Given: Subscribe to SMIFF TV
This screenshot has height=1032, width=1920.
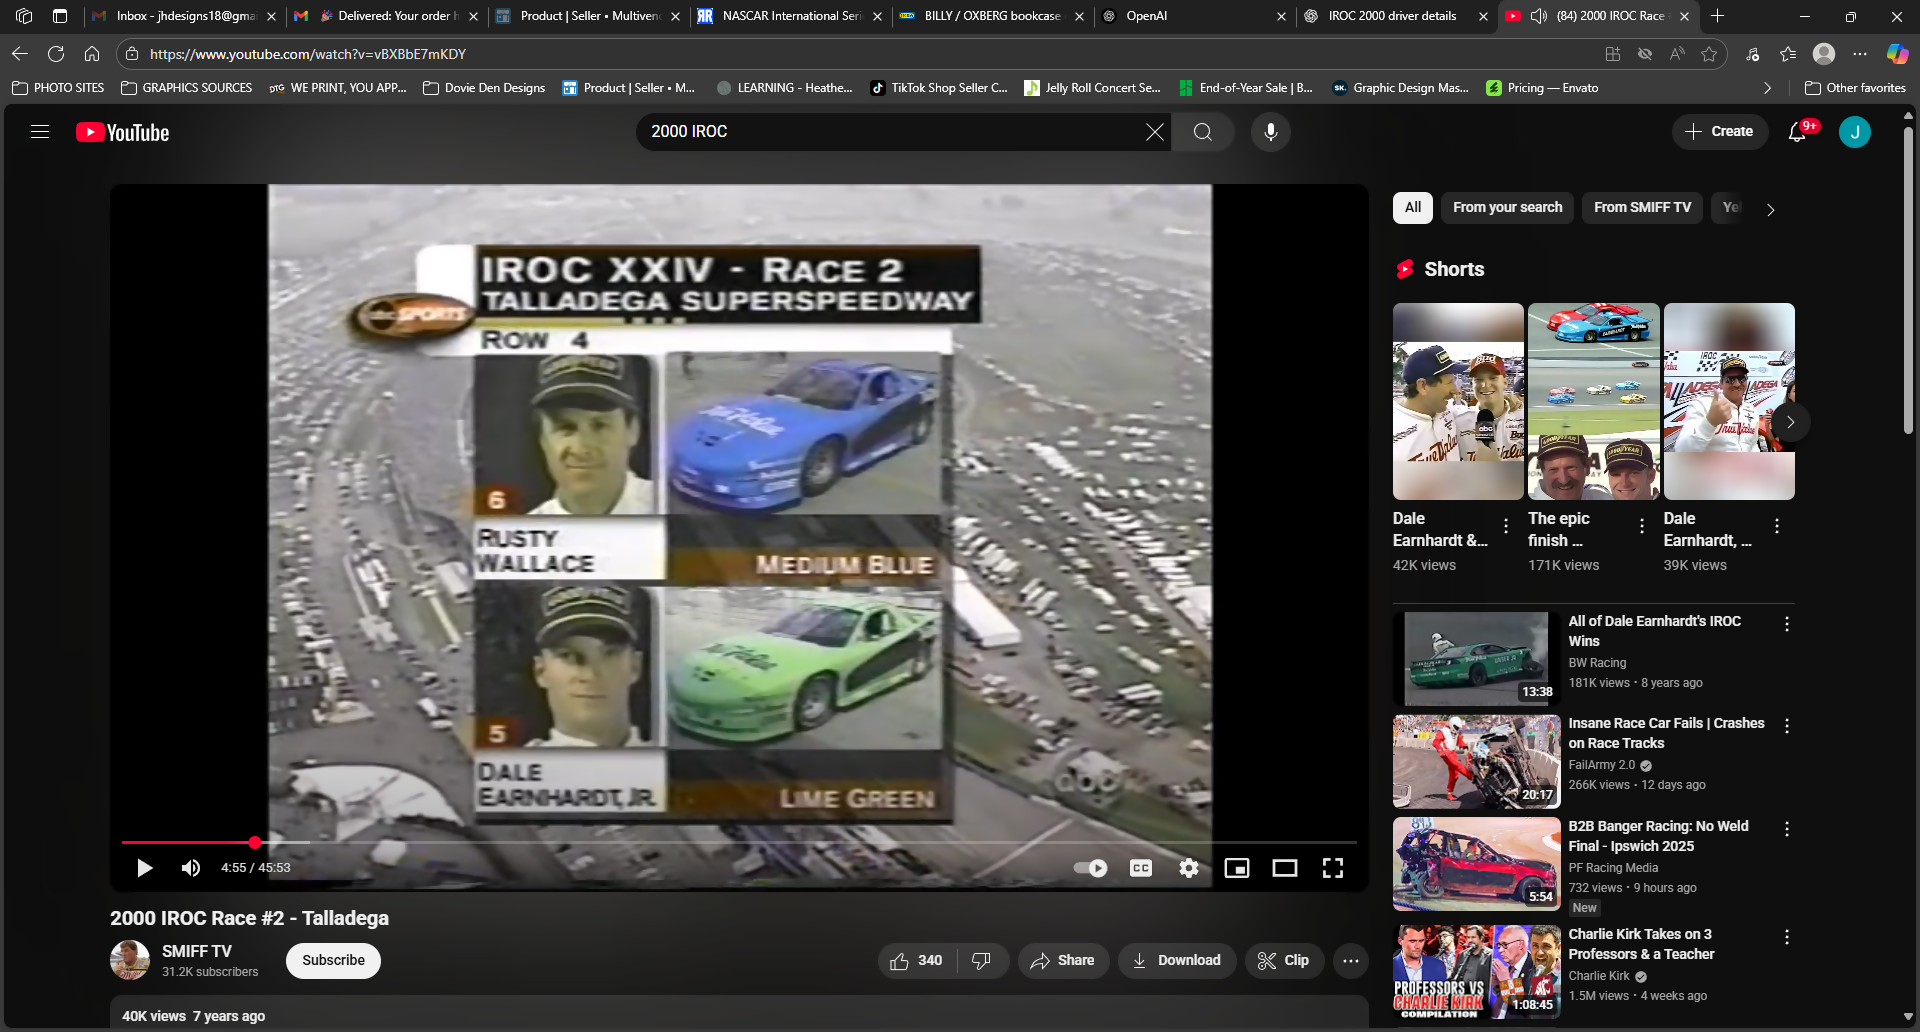Looking at the screenshot, I should click(x=333, y=961).
